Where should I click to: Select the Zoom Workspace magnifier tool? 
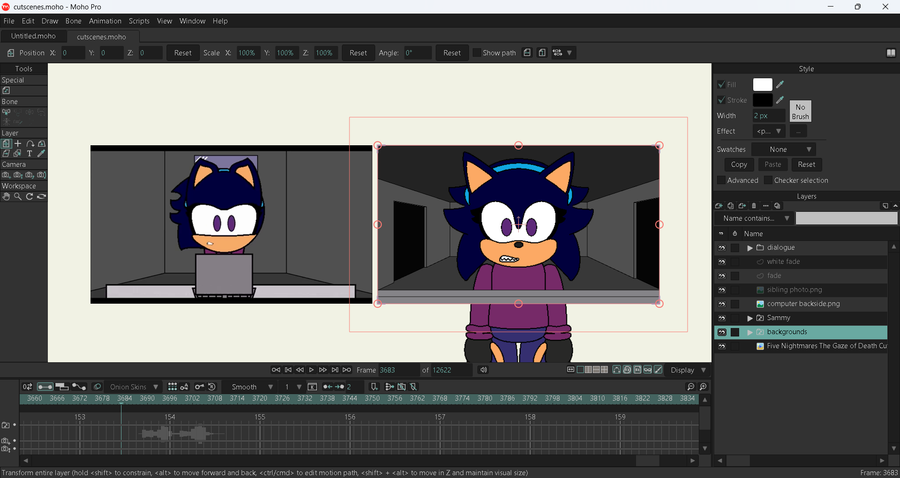coord(18,197)
